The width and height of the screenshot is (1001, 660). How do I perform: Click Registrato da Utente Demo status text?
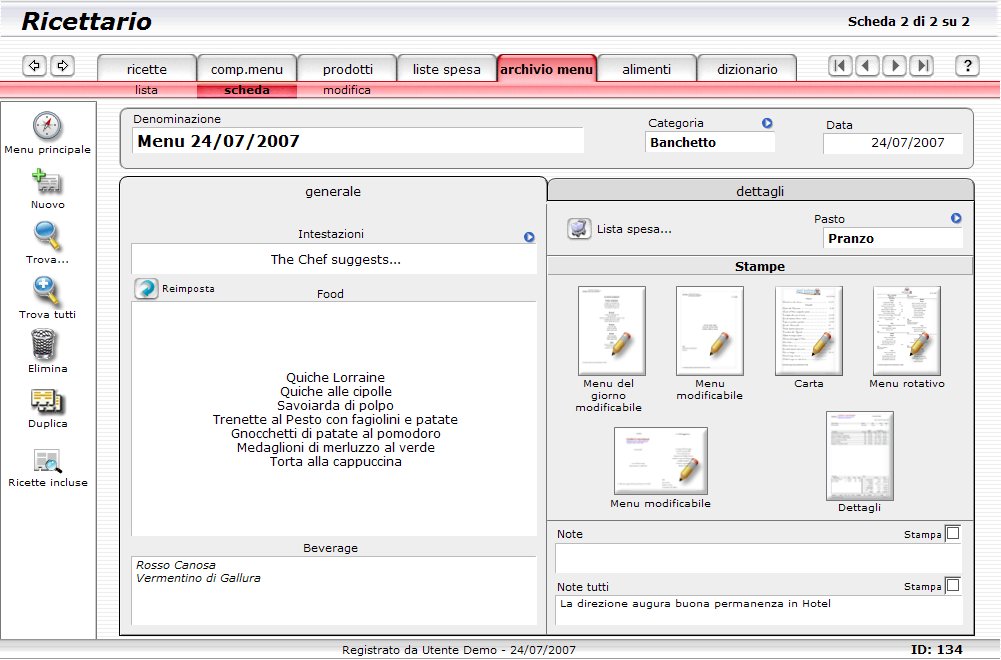coord(458,650)
